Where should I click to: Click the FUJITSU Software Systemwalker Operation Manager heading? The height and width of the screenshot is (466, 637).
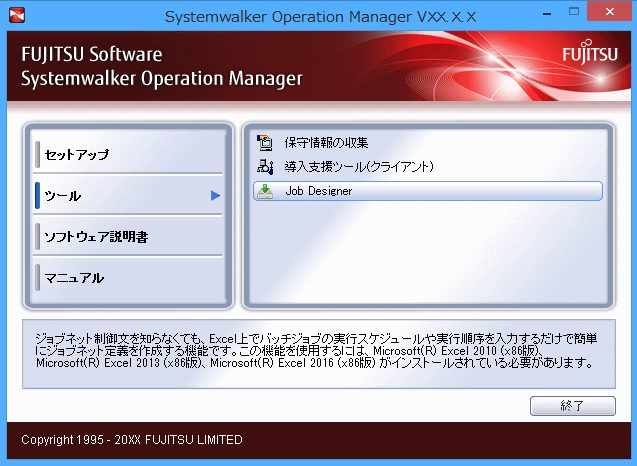[x=162, y=66]
